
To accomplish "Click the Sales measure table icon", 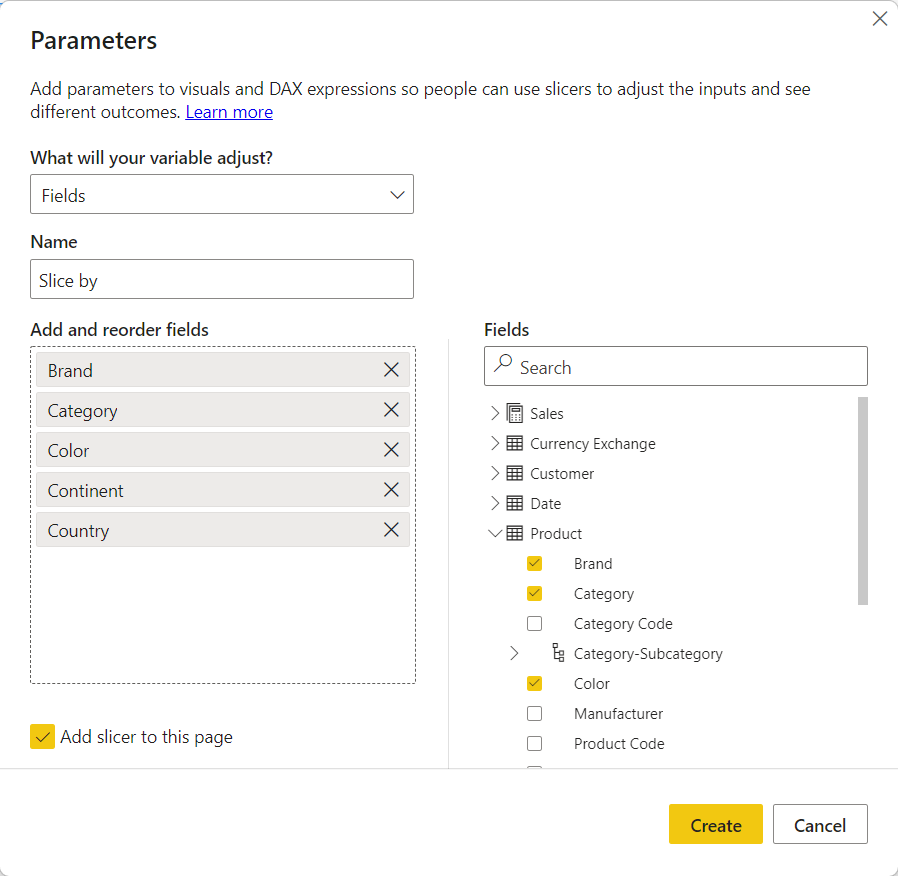I will click(515, 413).
